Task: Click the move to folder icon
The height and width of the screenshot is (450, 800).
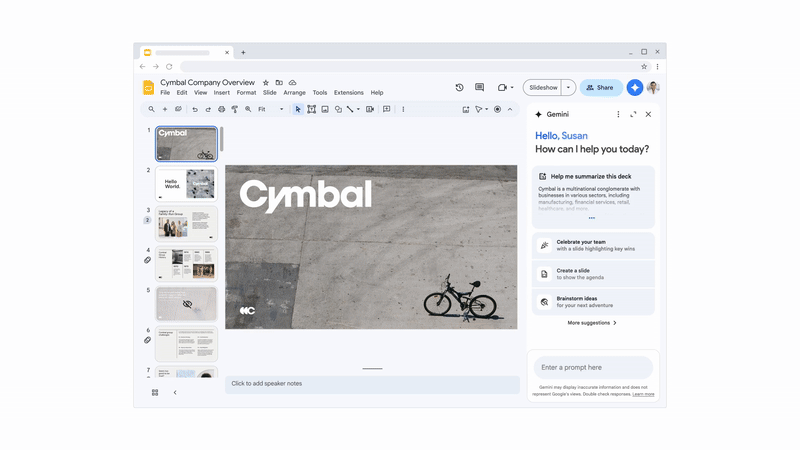Action: (x=279, y=83)
